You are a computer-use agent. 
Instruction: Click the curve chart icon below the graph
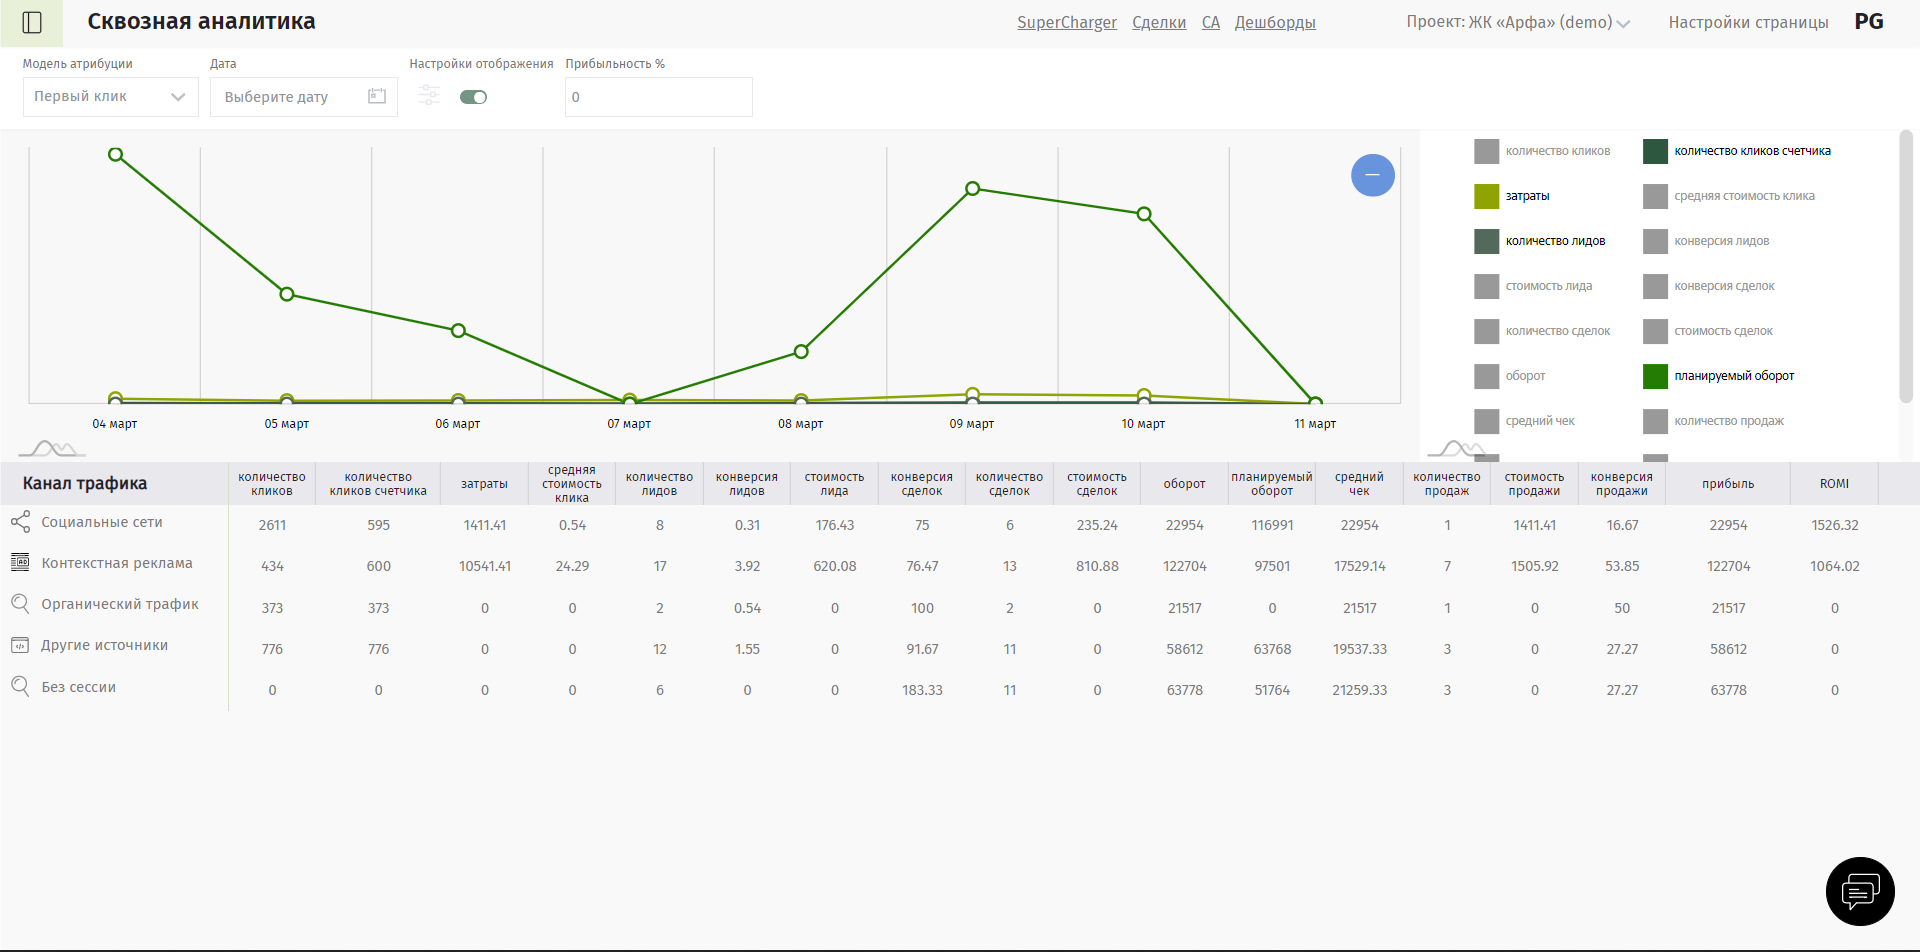pos(52,448)
